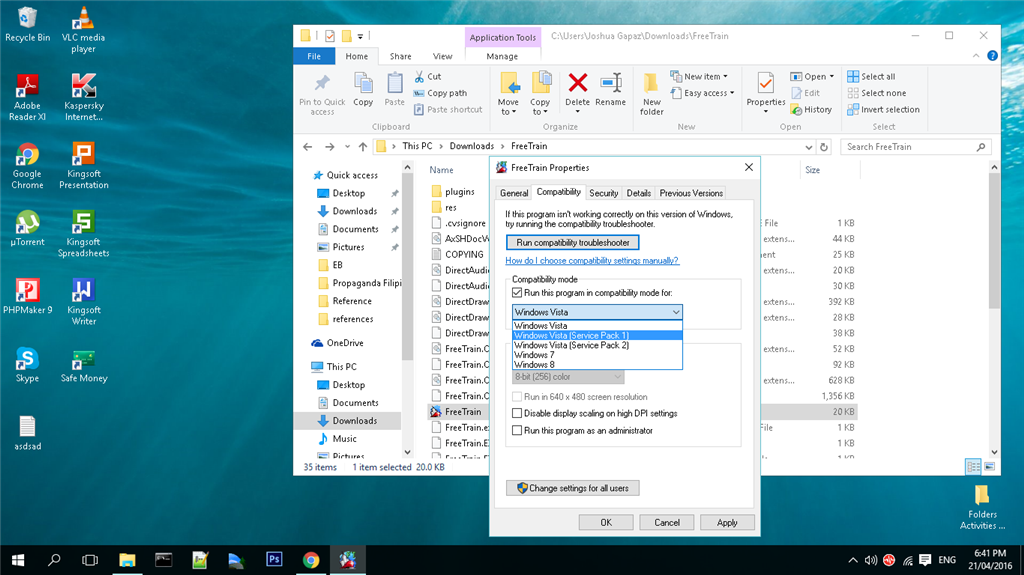This screenshot has width=1024, height=575.
Task: Click Select all in ribbon
Action: pyautogui.click(x=871, y=76)
